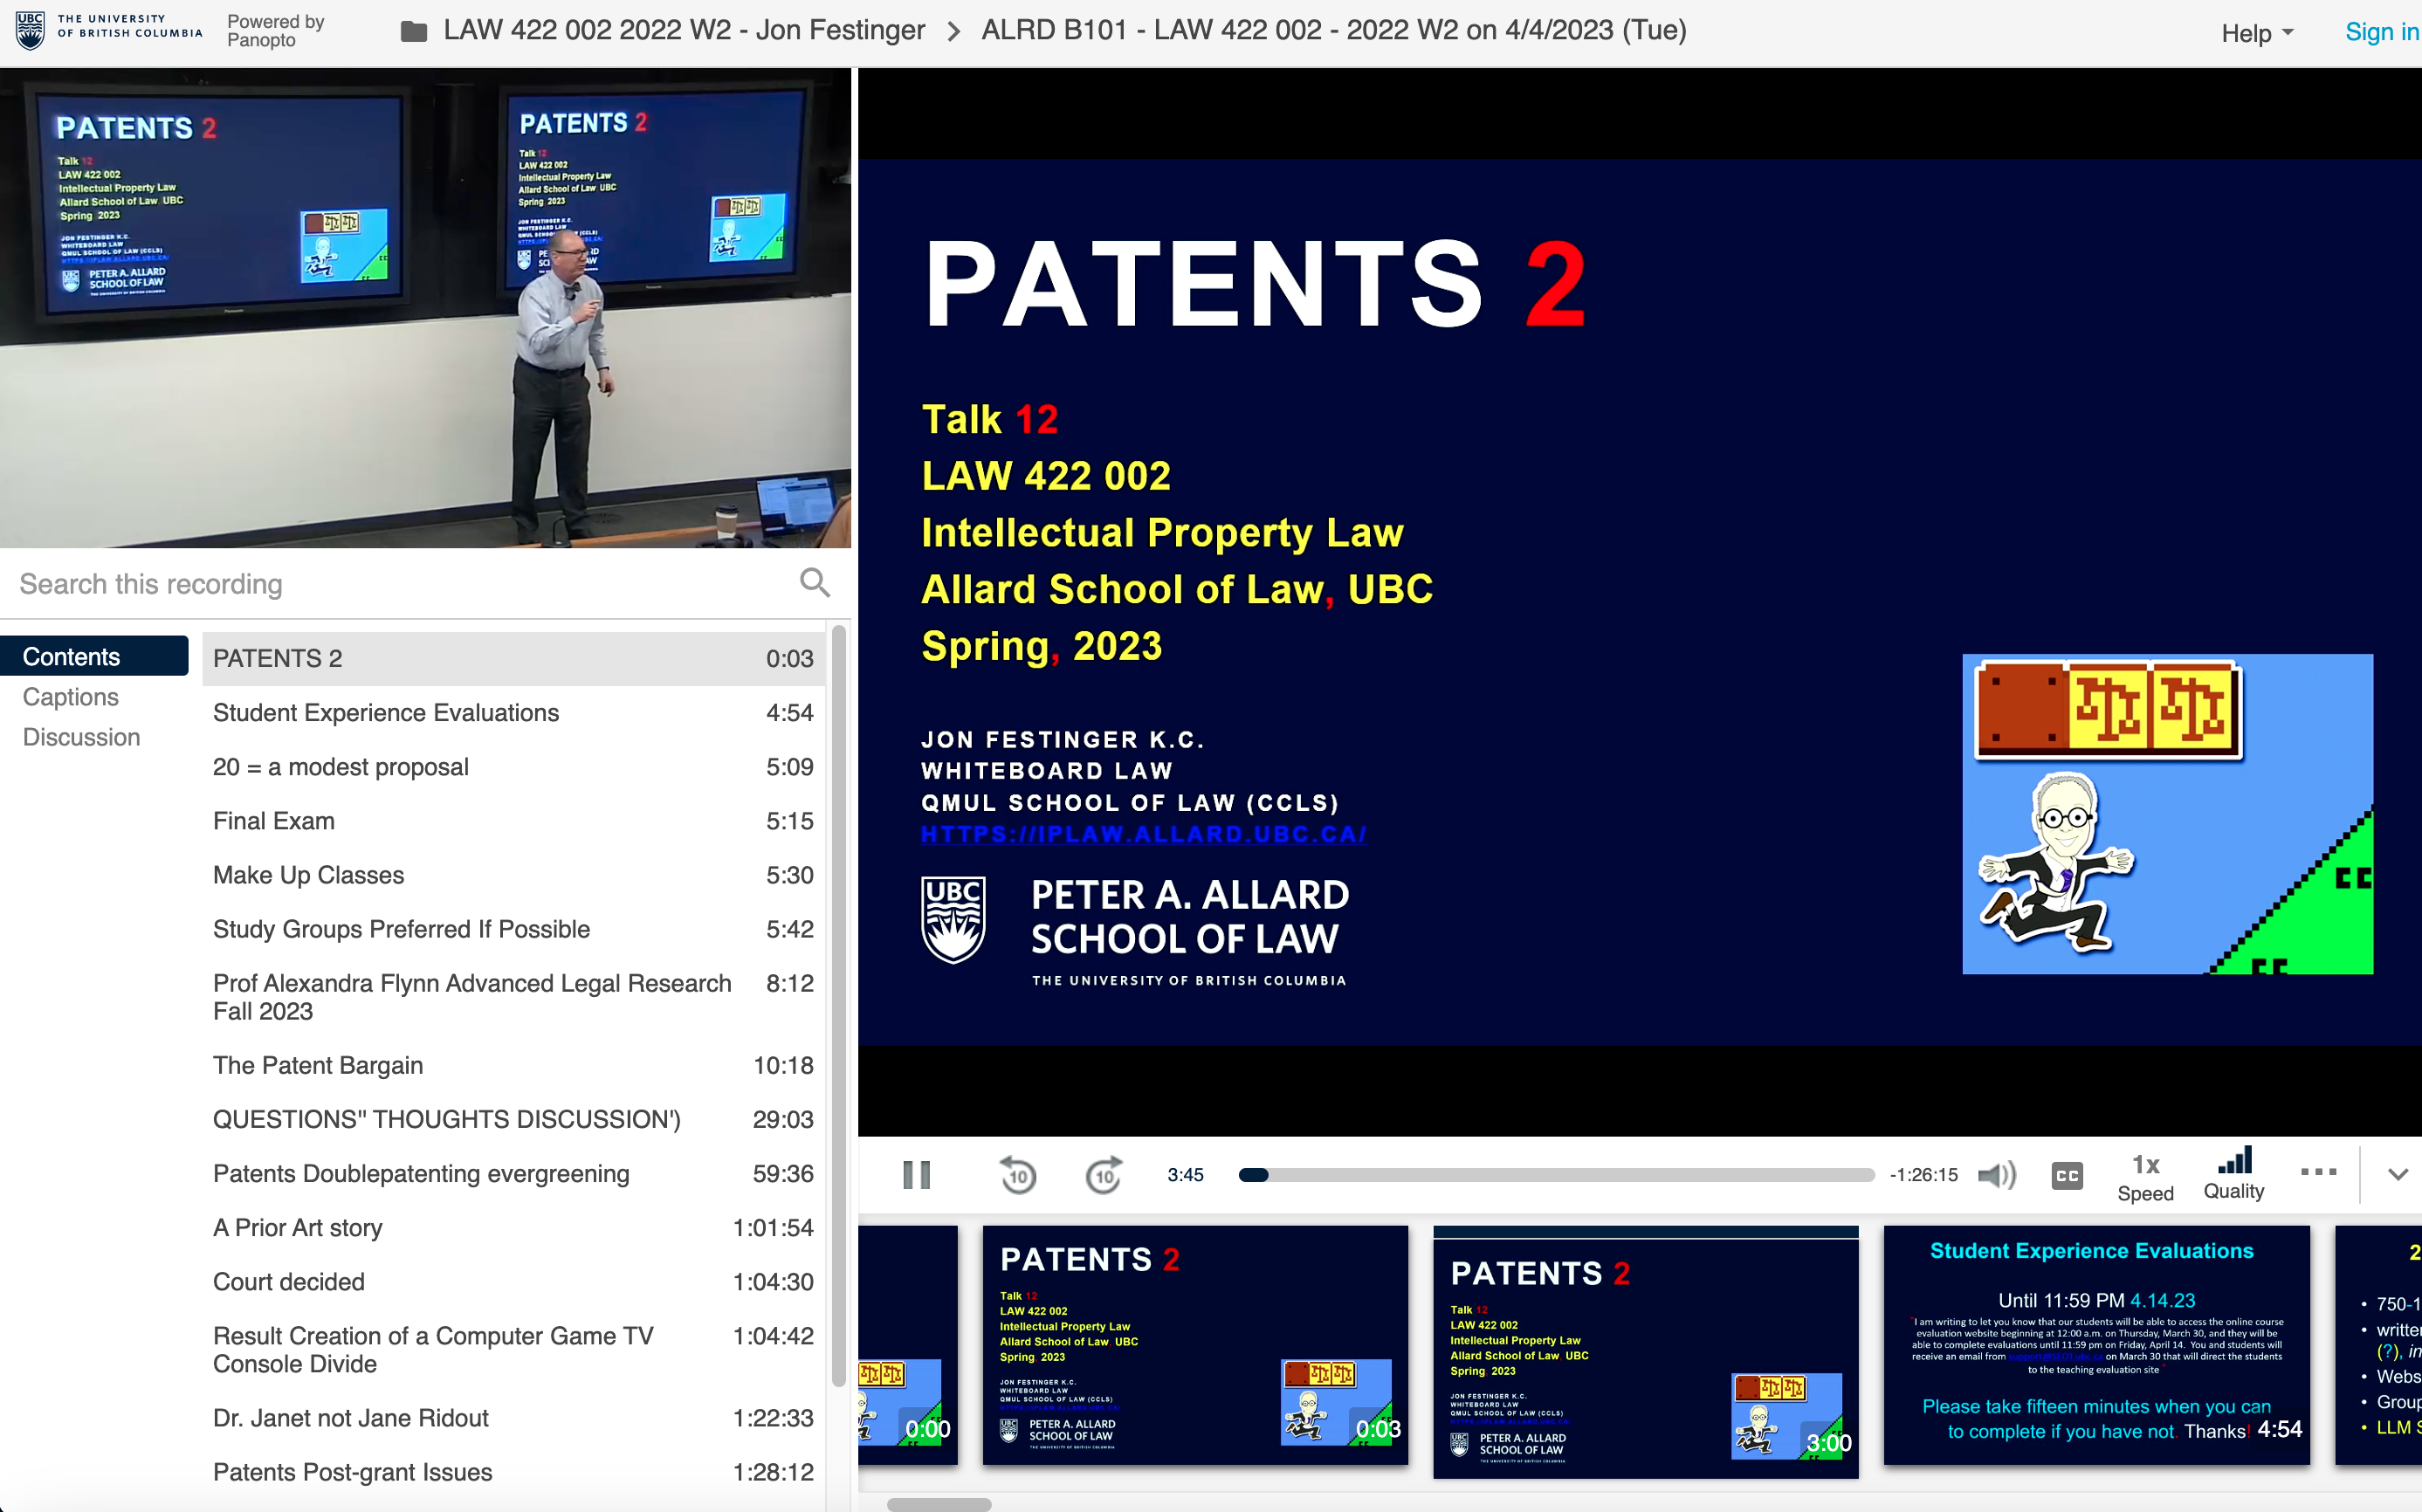This screenshot has height=1512, width=2422.
Task: Click the ALRD B101 recording title
Action: (1333, 30)
